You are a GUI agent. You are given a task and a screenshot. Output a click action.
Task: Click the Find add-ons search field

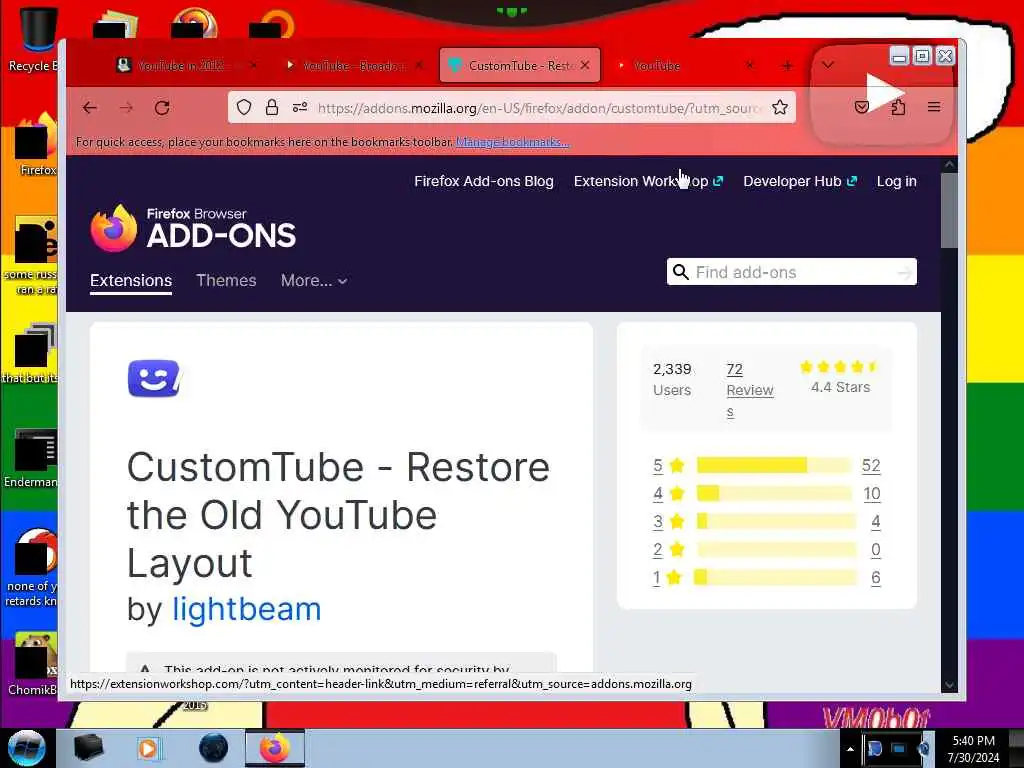tap(792, 272)
